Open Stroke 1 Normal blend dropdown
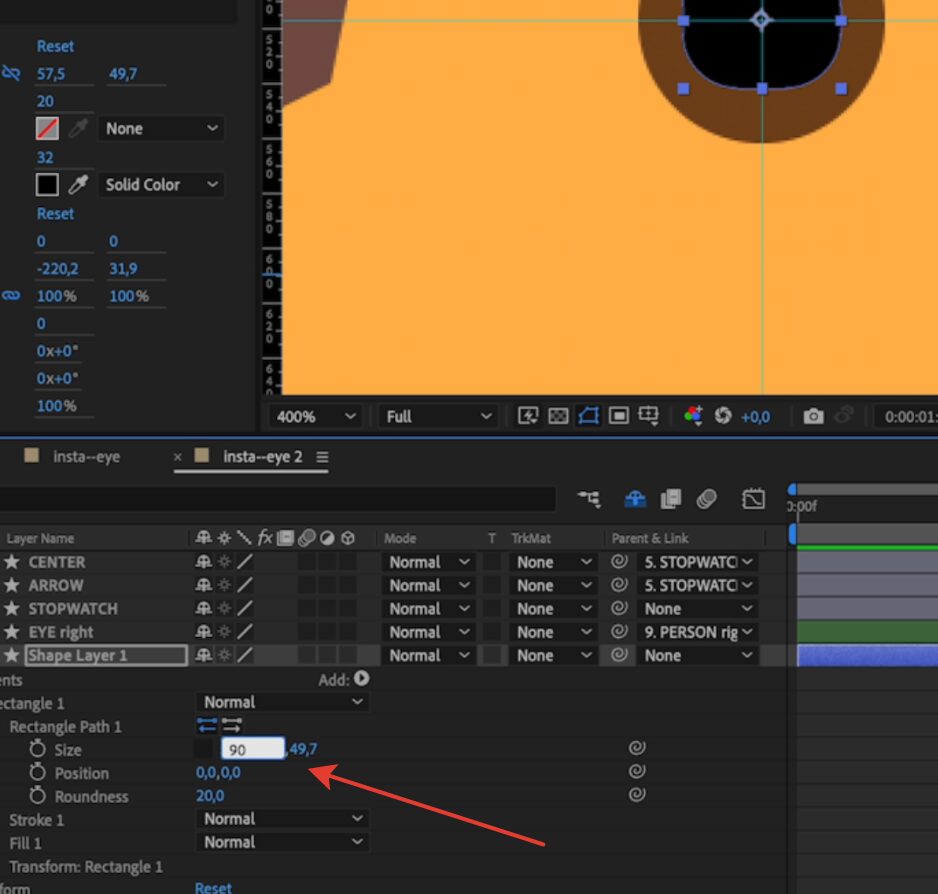938x894 pixels. [x=282, y=819]
